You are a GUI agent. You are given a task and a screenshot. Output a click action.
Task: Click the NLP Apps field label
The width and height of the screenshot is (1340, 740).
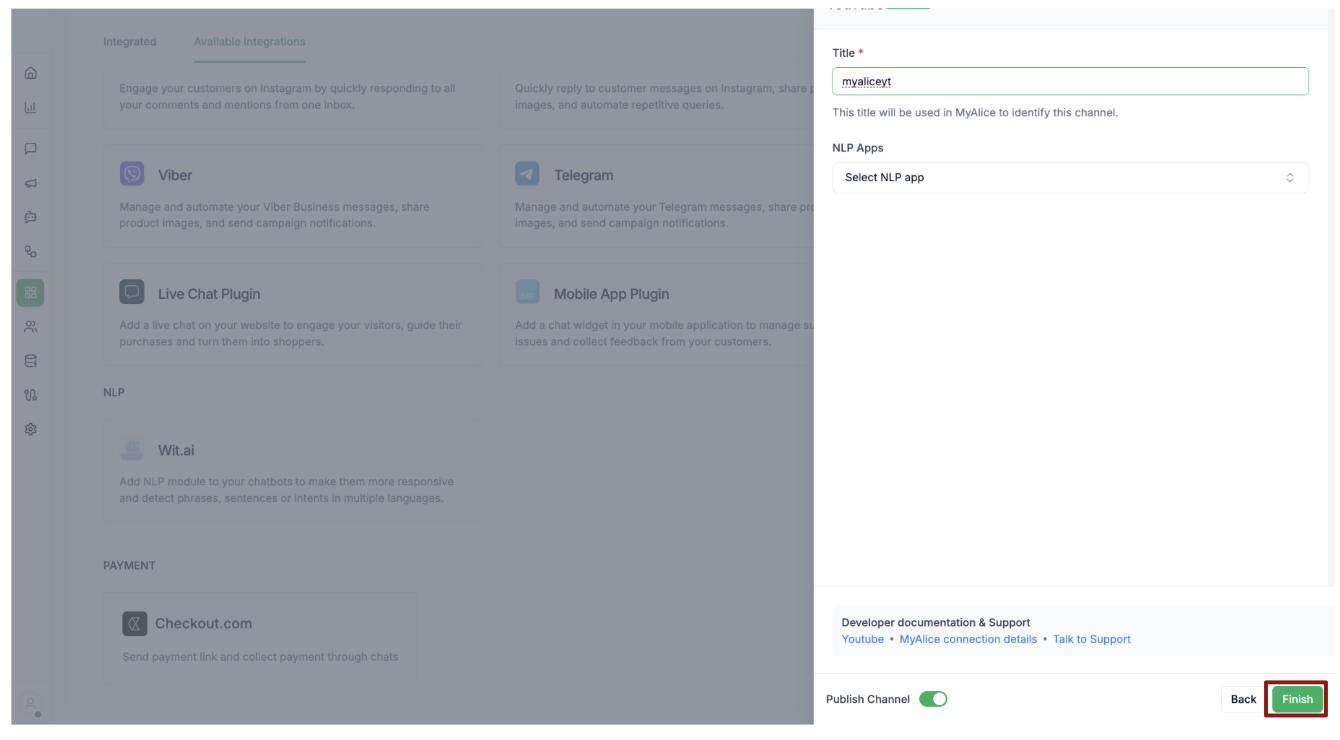(858, 148)
